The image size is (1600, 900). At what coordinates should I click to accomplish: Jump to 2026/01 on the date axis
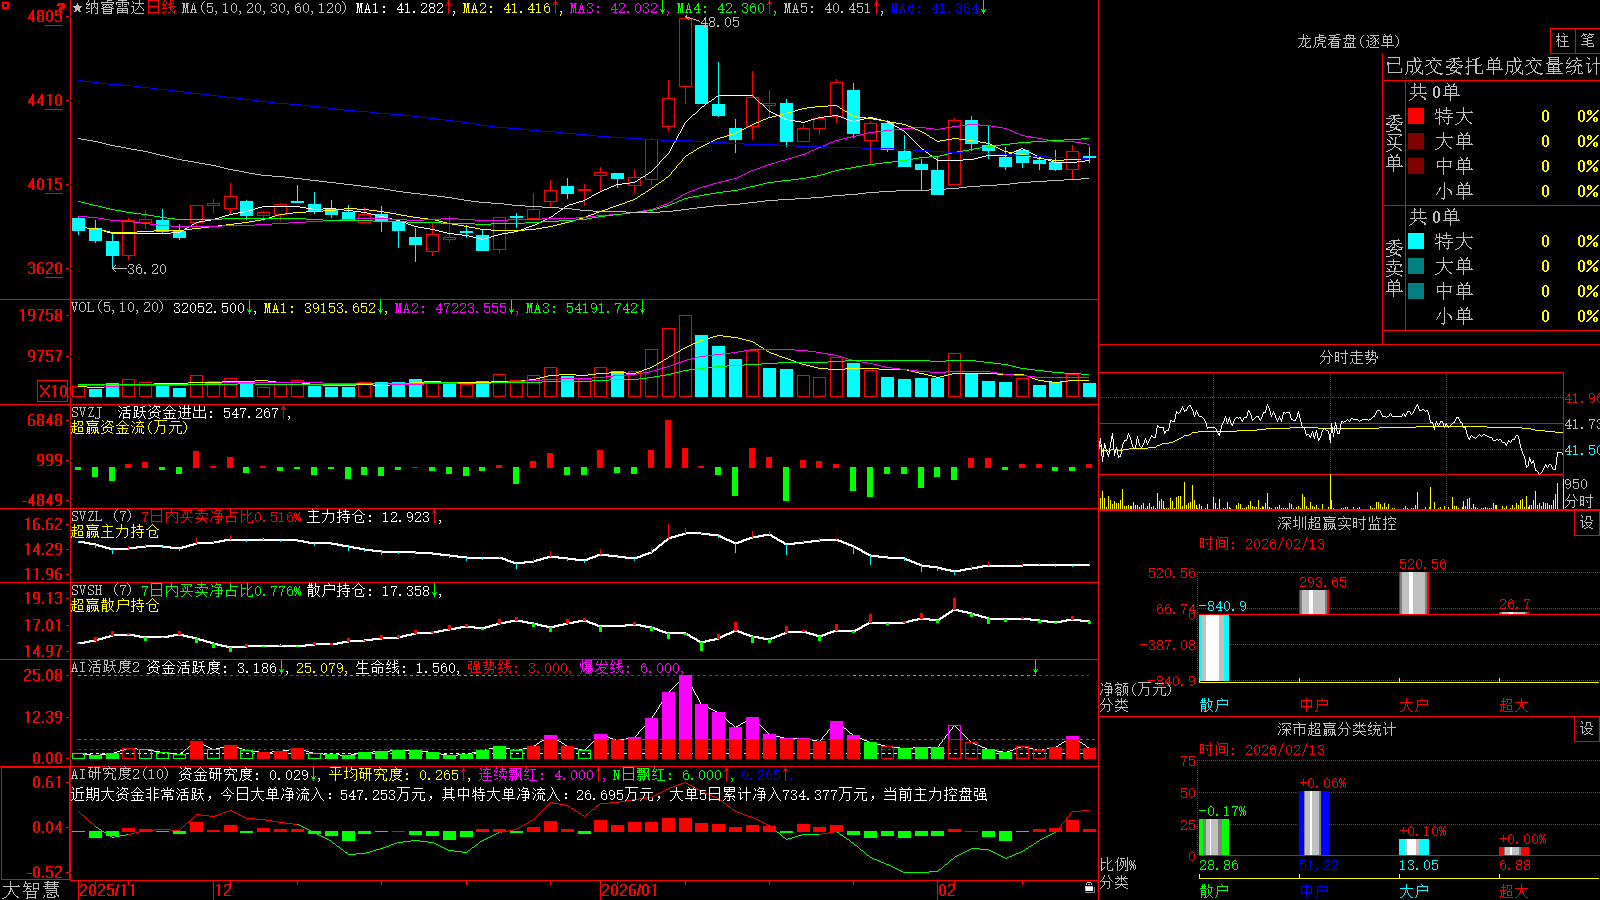point(630,890)
